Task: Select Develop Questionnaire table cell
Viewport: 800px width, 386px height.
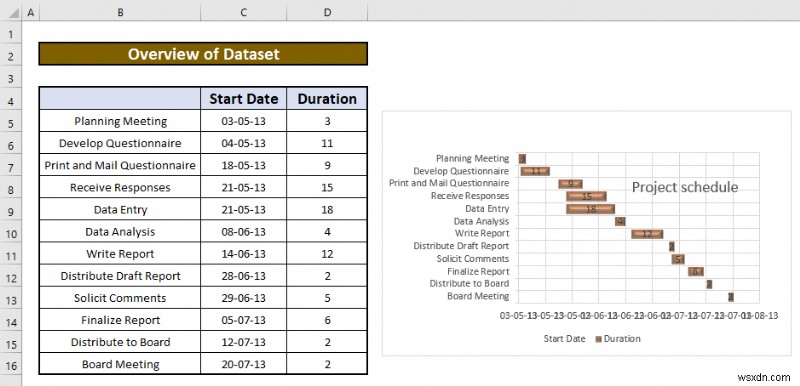Action: (120, 143)
